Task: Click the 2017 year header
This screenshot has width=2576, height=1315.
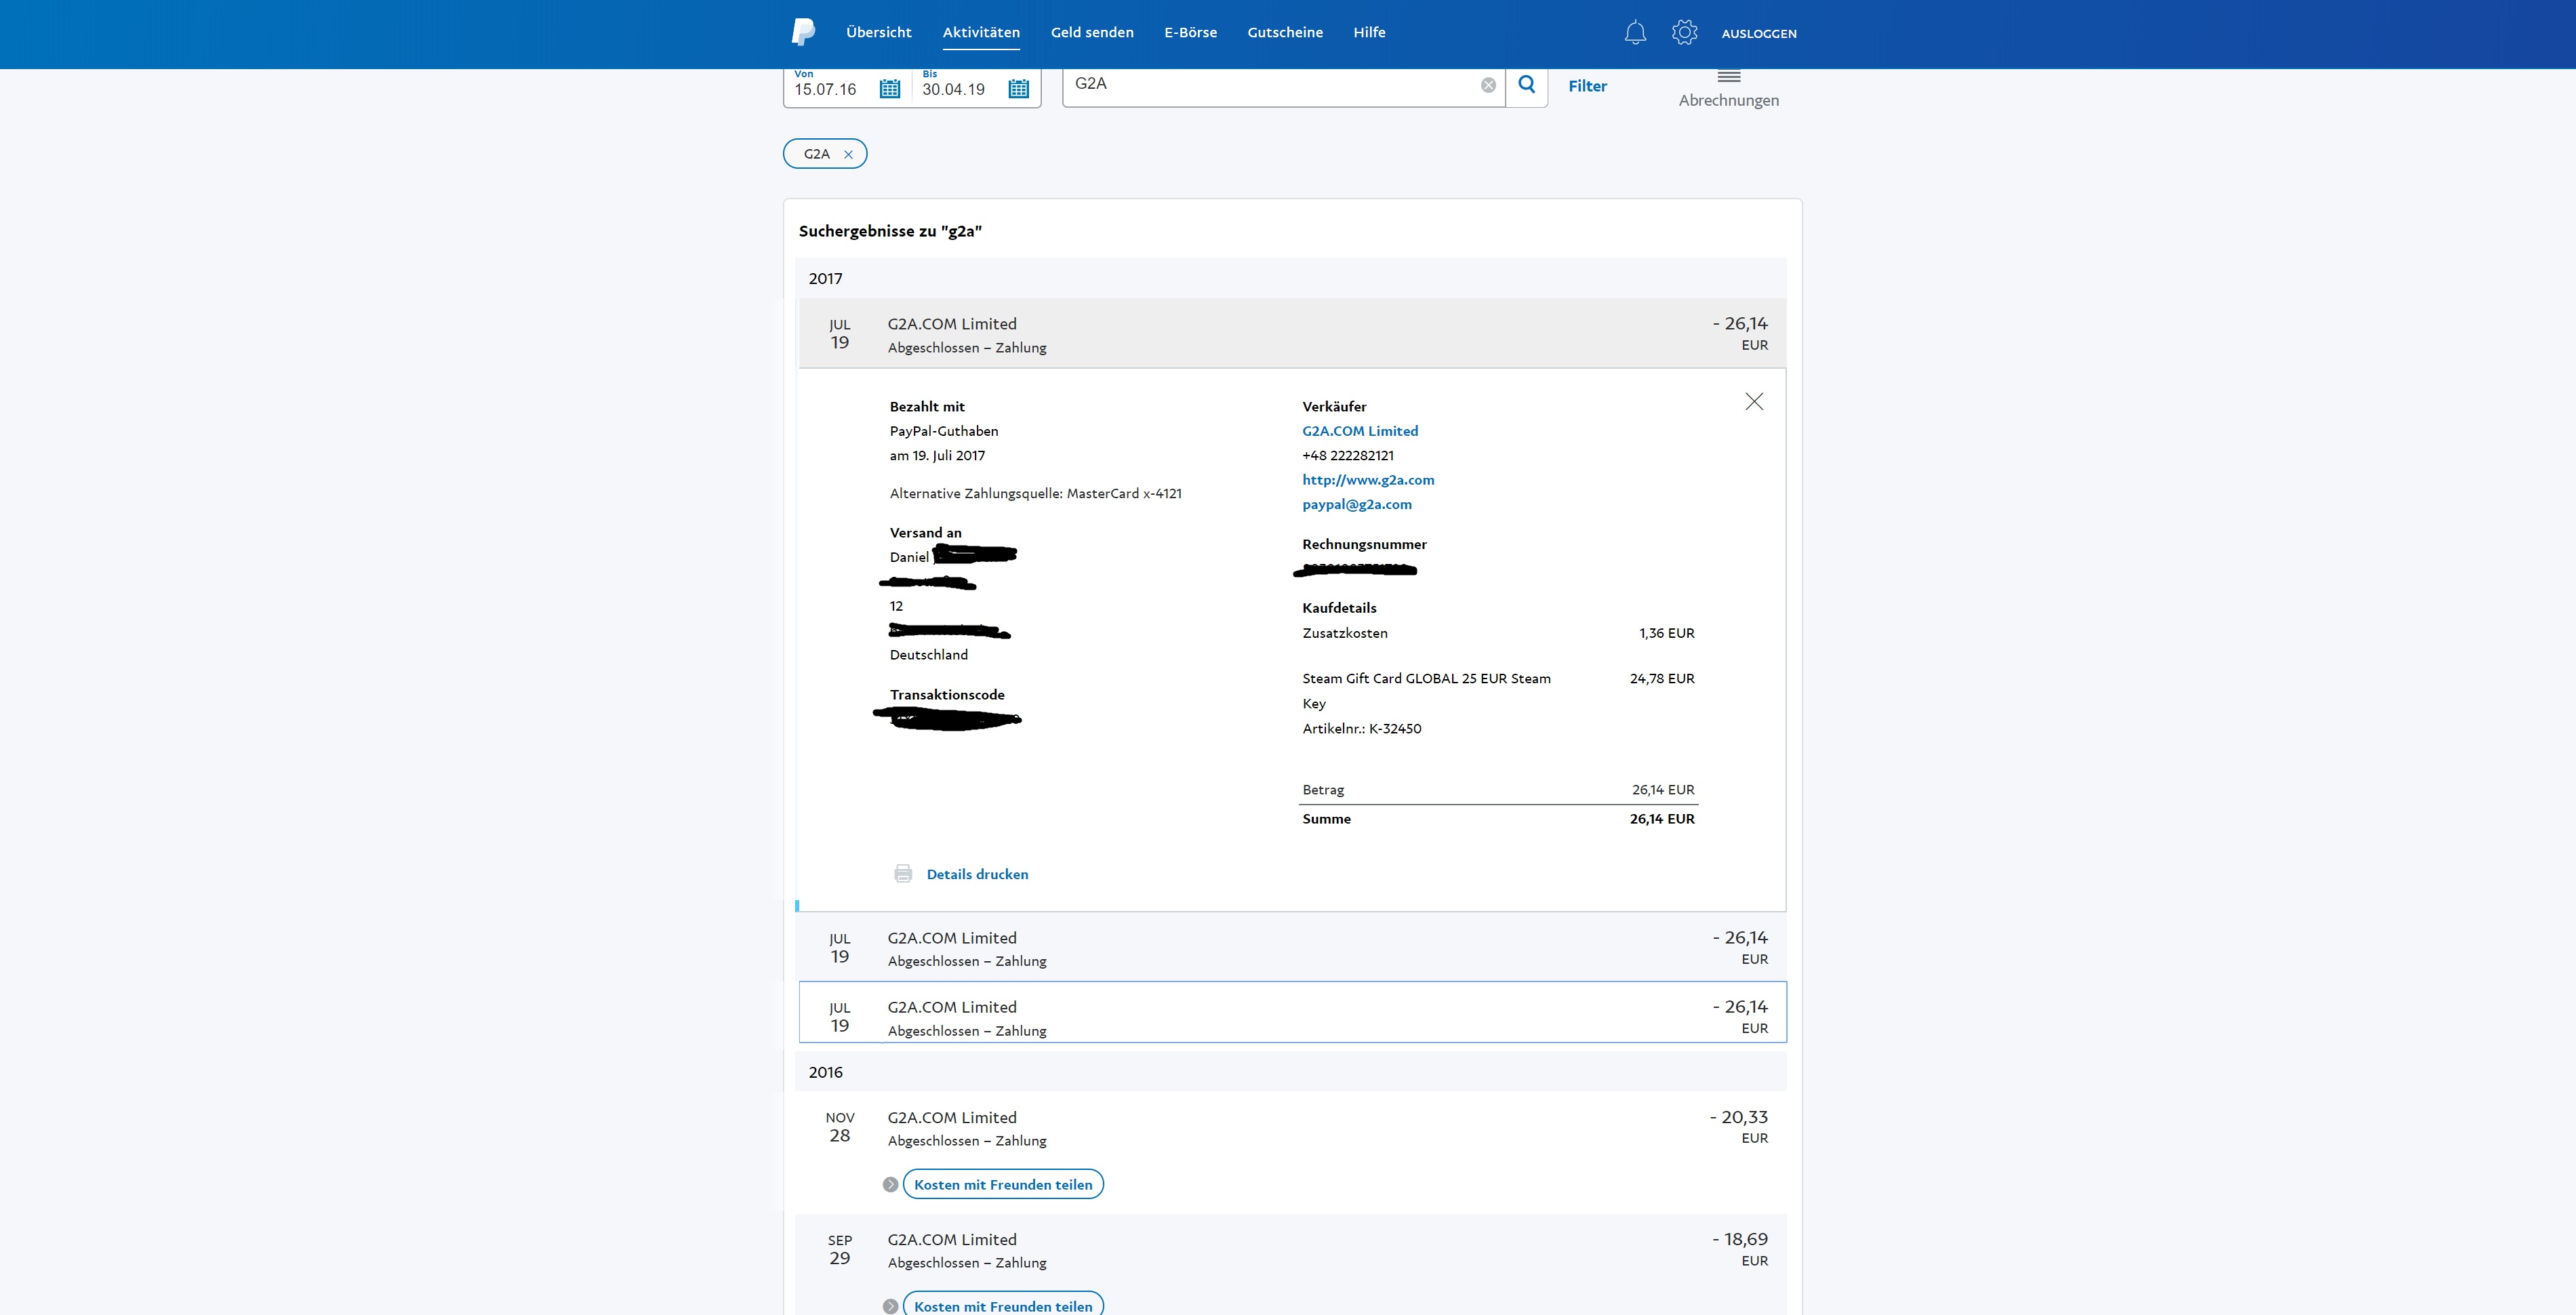Action: pyautogui.click(x=1290, y=279)
